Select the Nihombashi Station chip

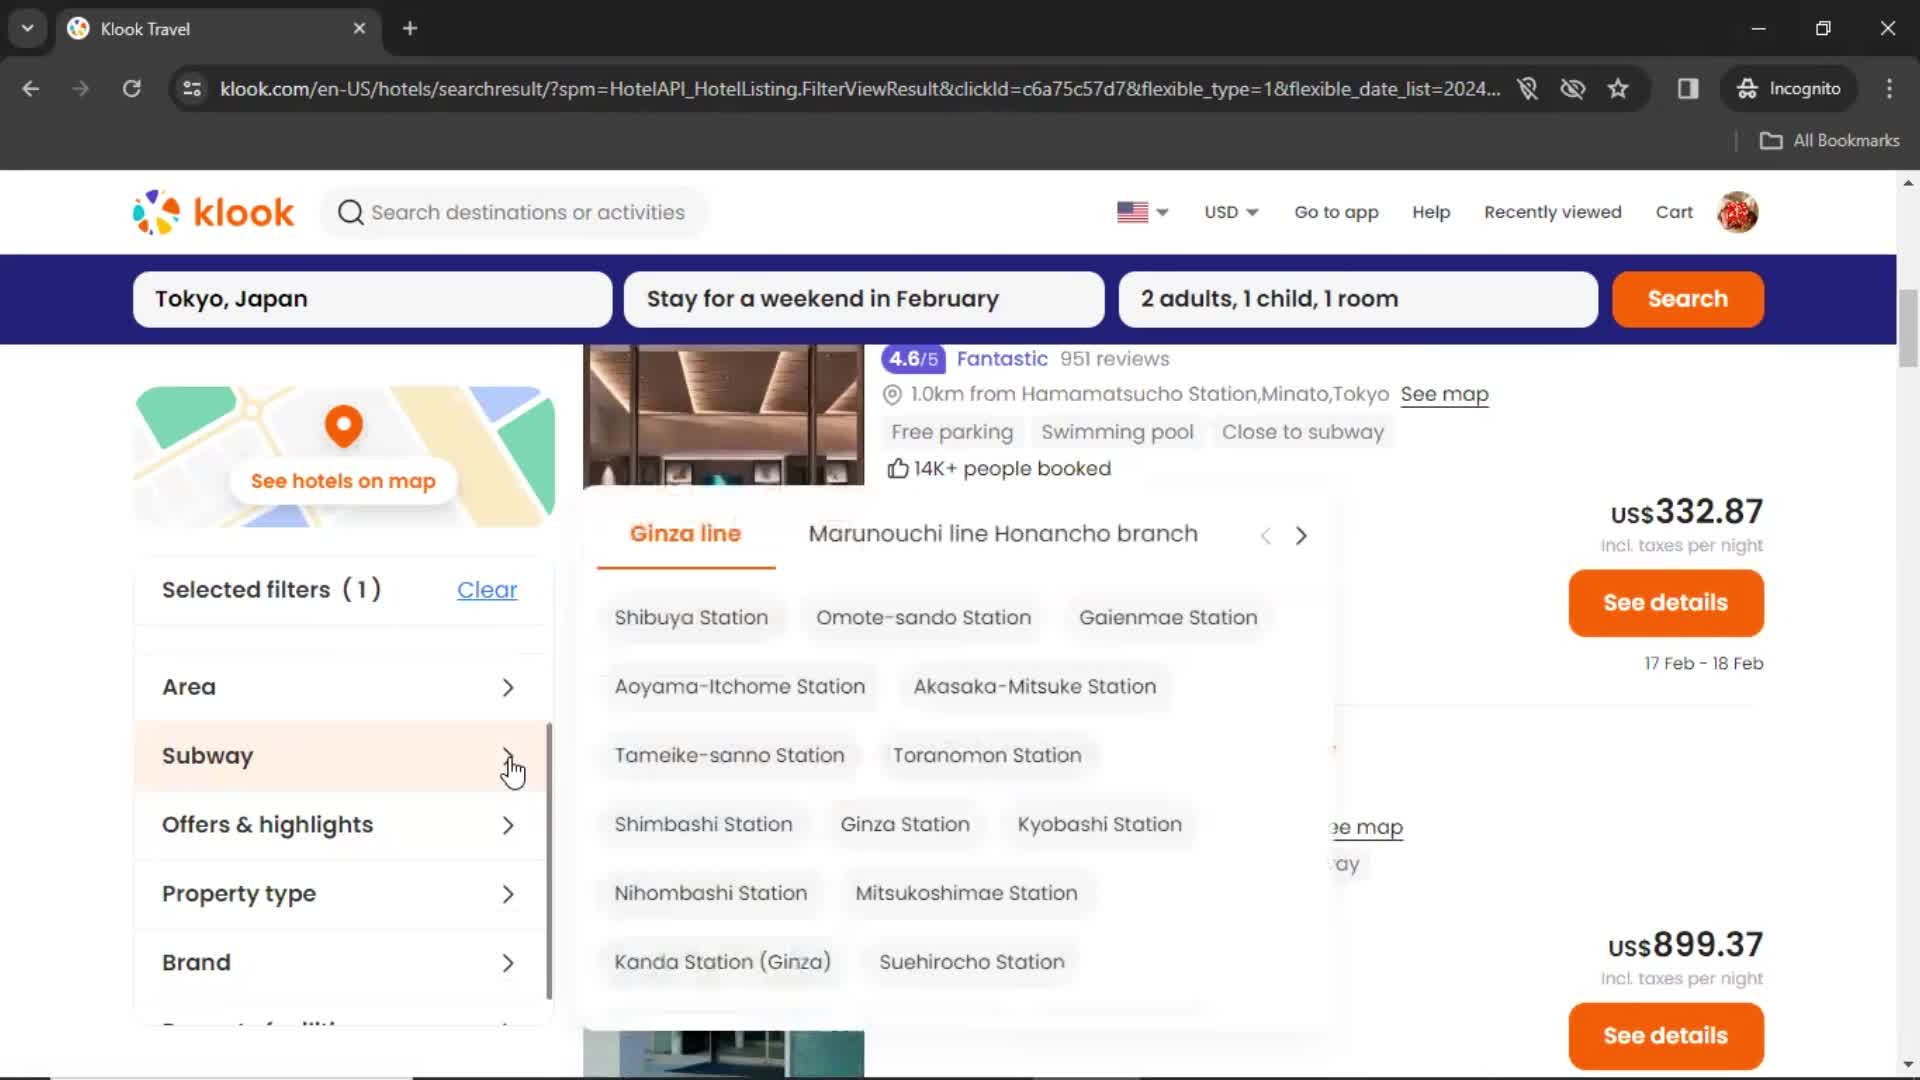coord(710,894)
